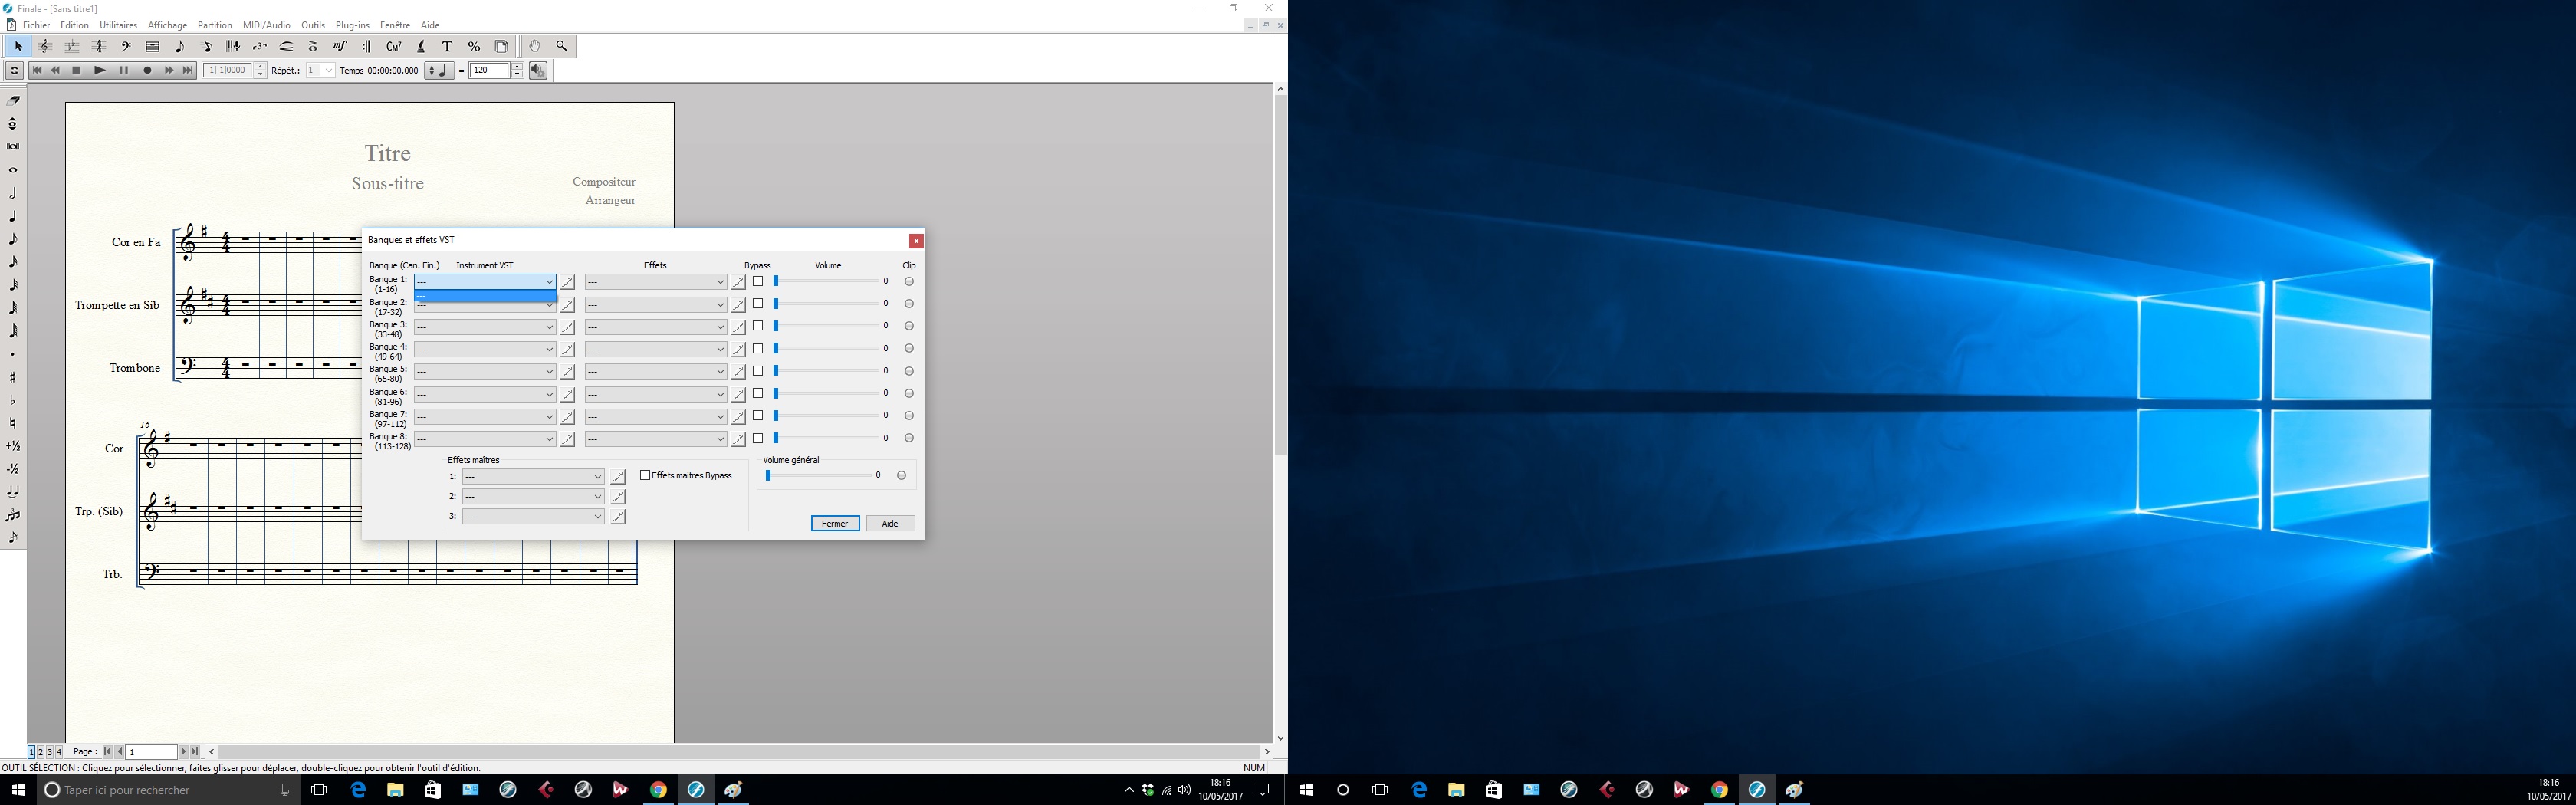
Task: Choose the Chord (CM7) tool
Action: (394, 47)
